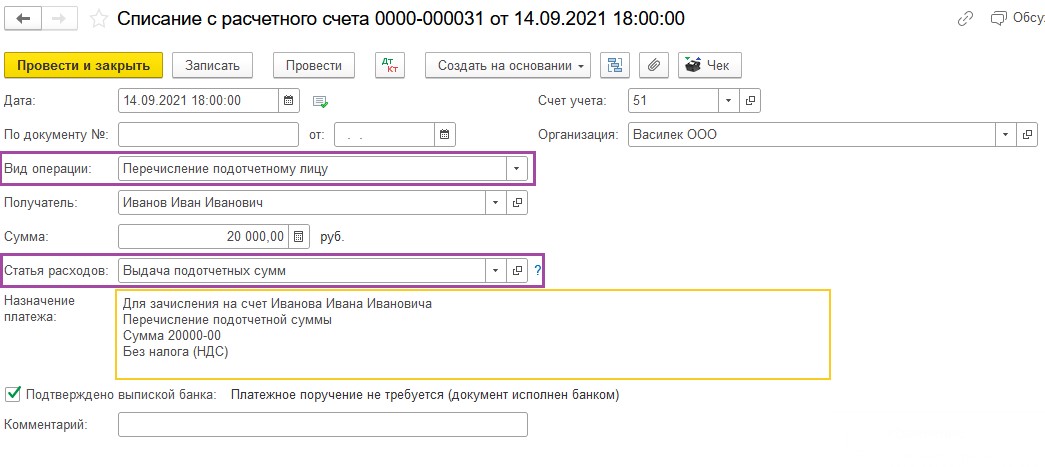Click into the Комментарий input field
Image resolution: width=1045 pixels, height=467 pixels.
click(323, 424)
